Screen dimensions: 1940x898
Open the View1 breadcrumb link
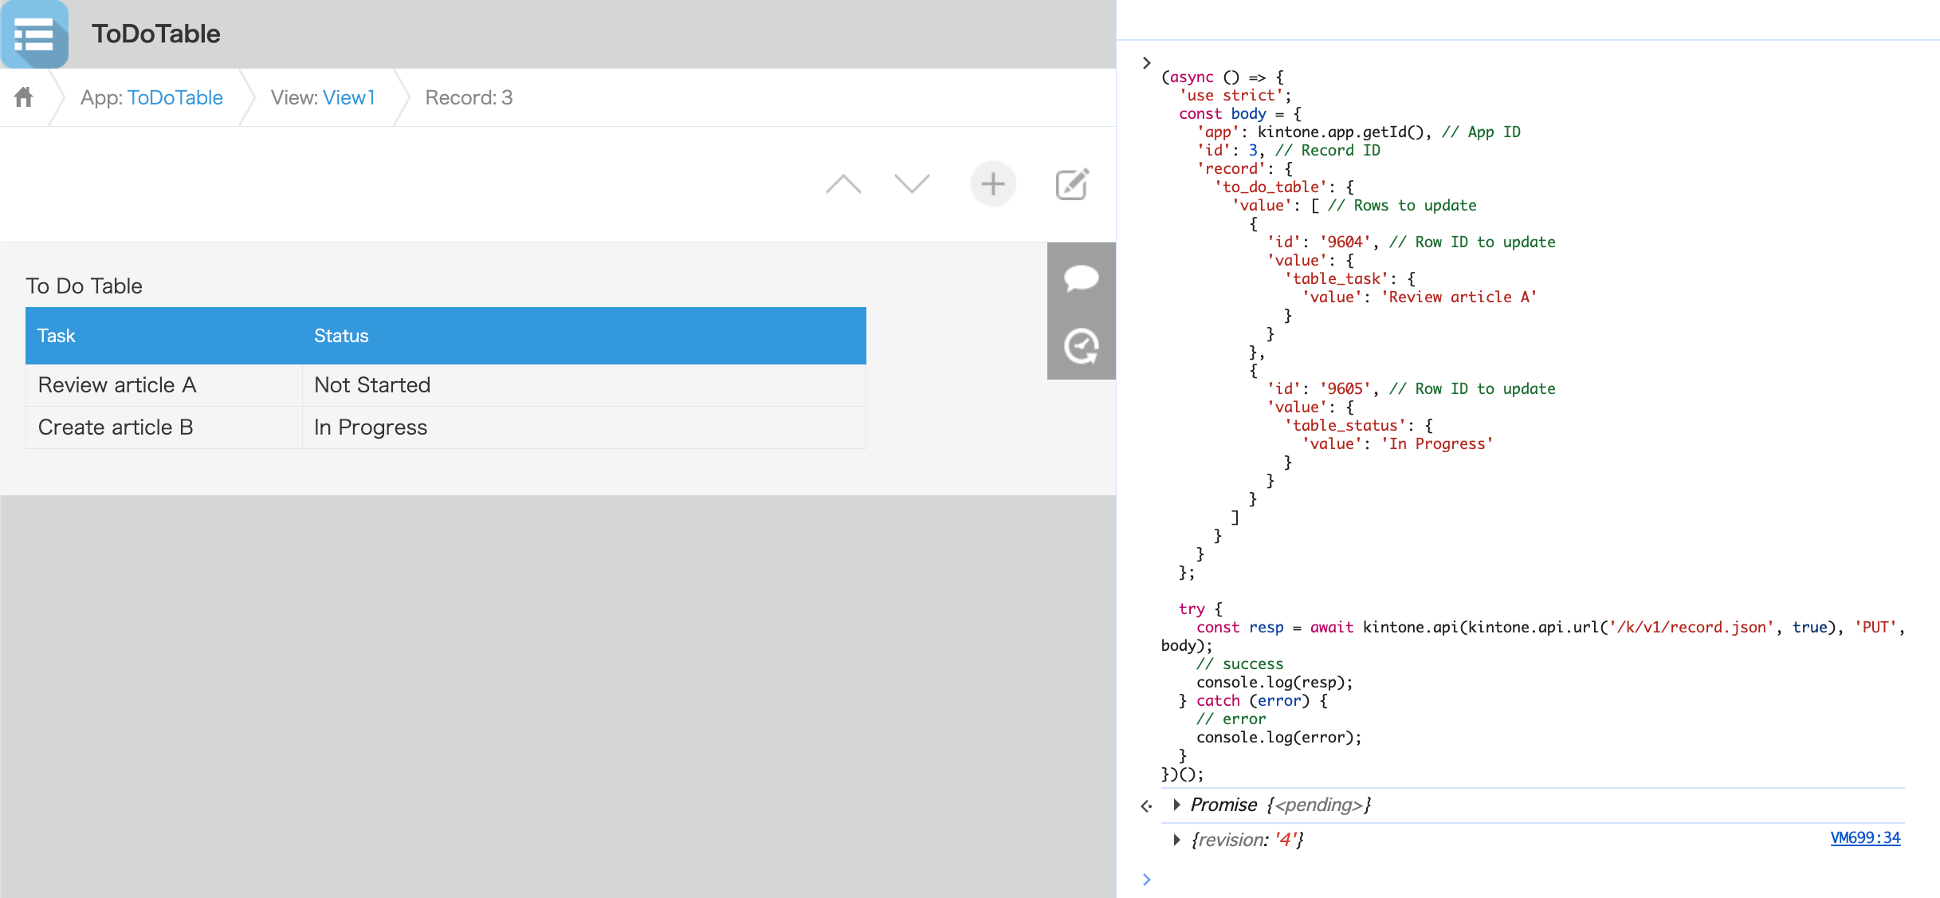click(x=349, y=97)
